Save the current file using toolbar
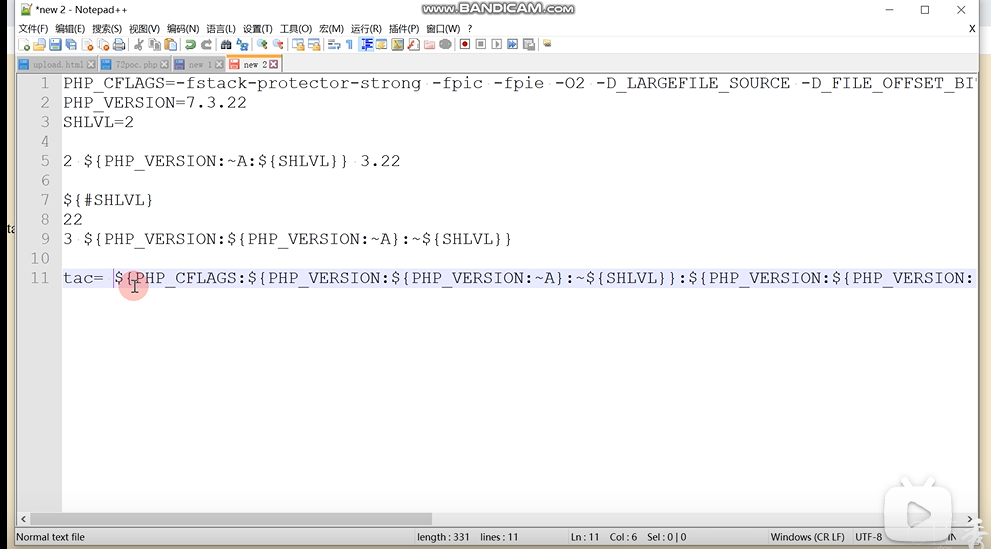The width and height of the screenshot is (991, 549). pos(55,44)
